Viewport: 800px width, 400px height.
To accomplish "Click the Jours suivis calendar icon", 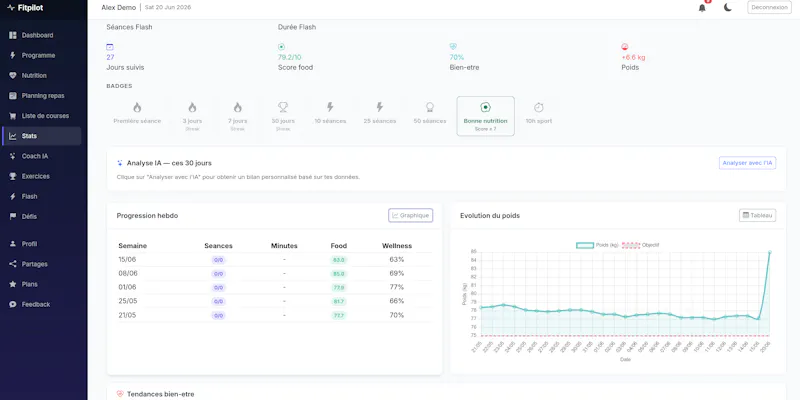I will click(110, 47).
